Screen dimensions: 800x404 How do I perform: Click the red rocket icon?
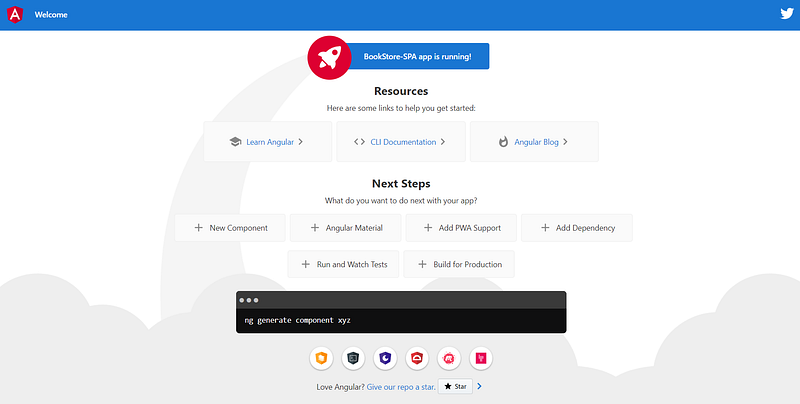(329, 58)
